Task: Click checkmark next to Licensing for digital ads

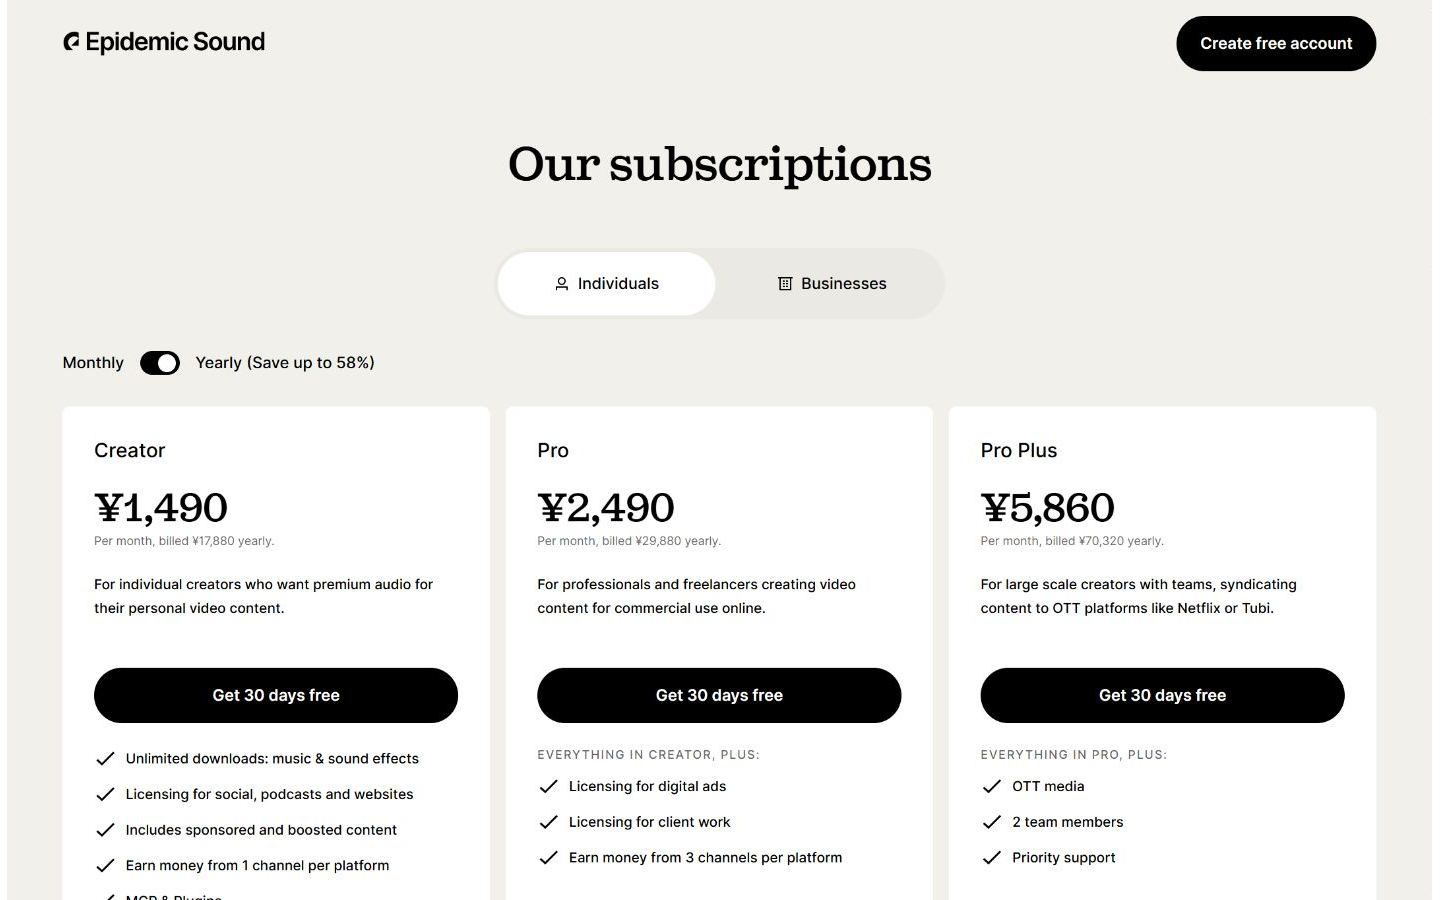Action: pos(548,787)
